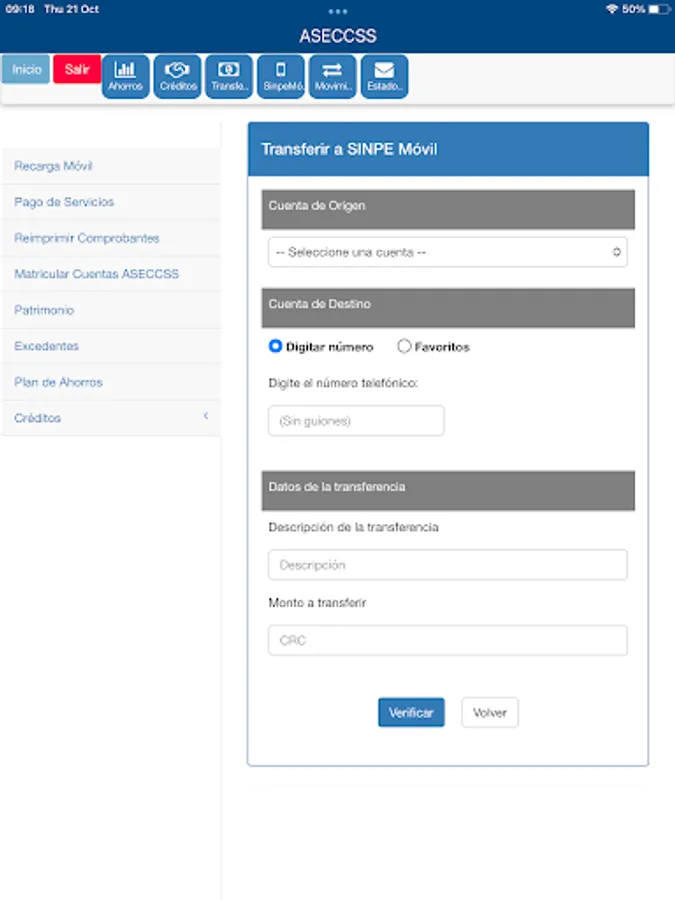Click the Verificar button
675x900 pixels.
[x=411, y=712]
